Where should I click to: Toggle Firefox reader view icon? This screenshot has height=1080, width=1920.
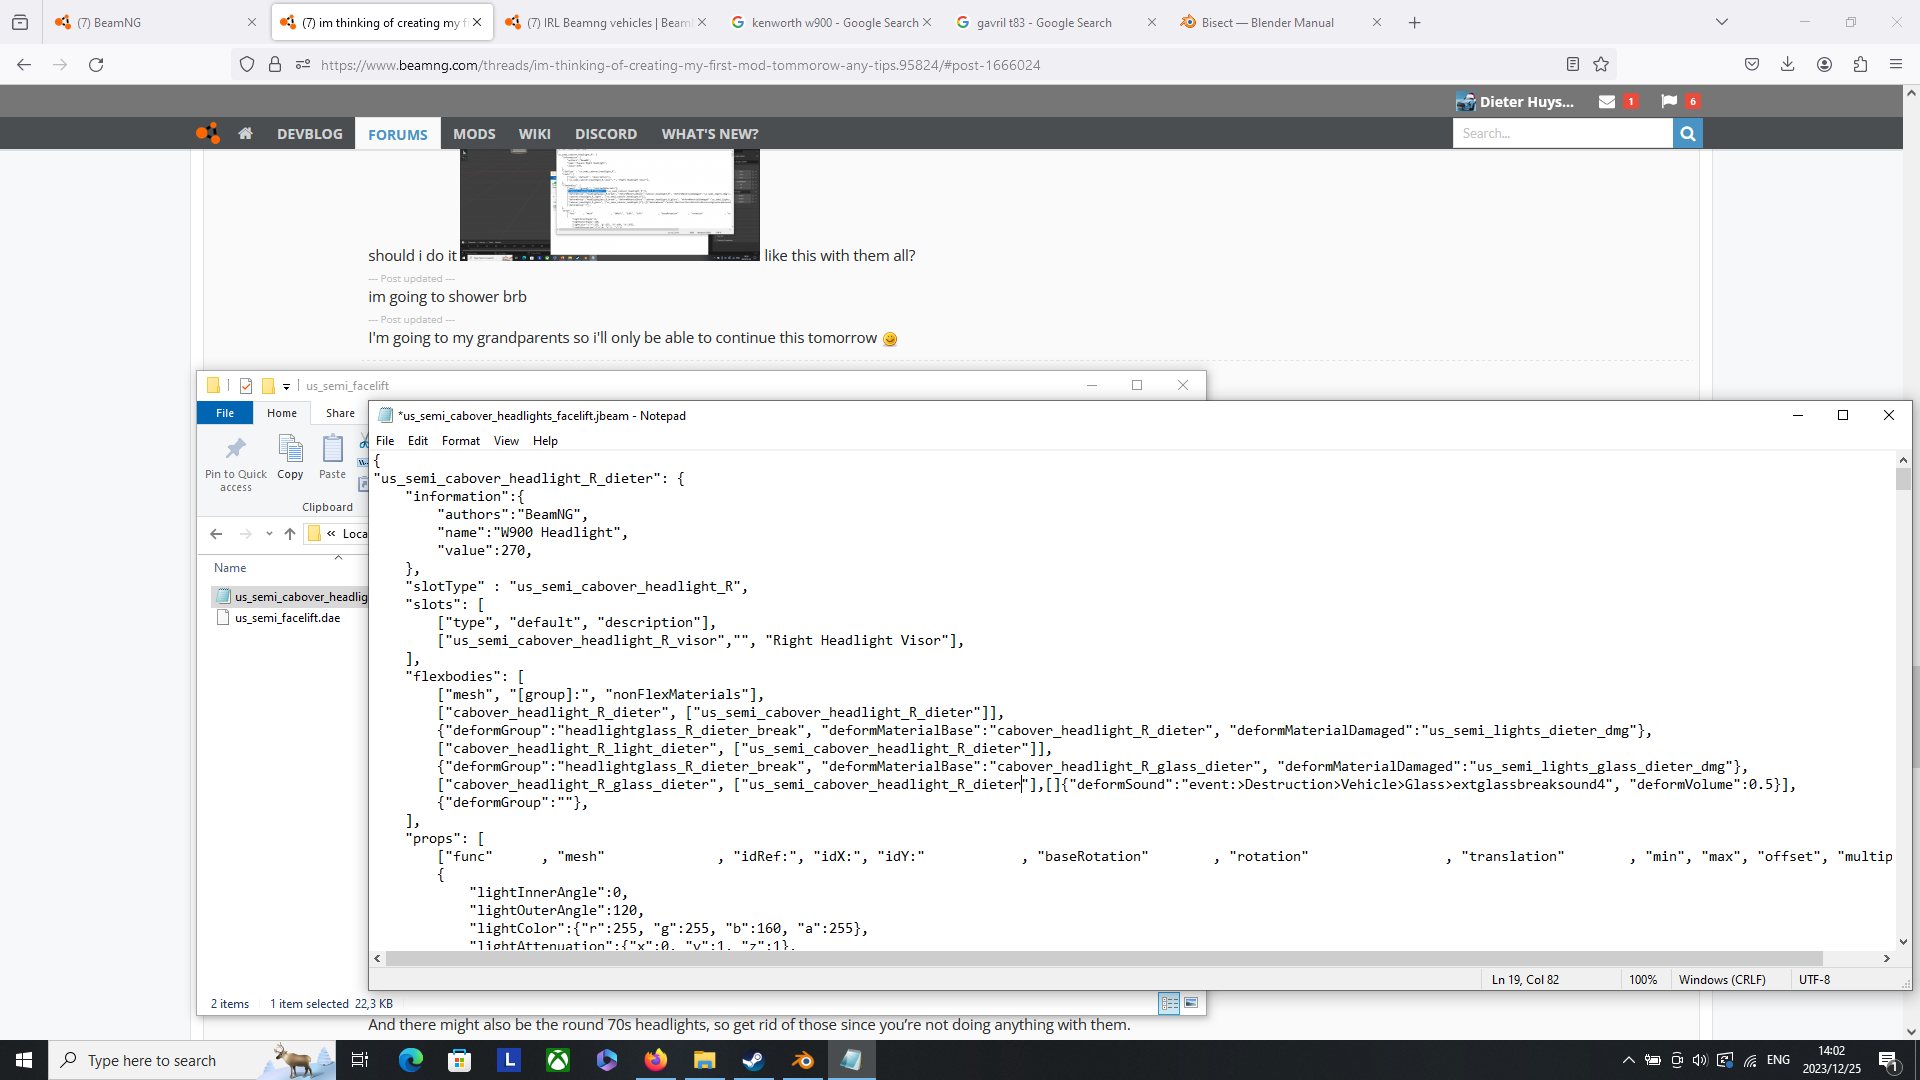1572,64
